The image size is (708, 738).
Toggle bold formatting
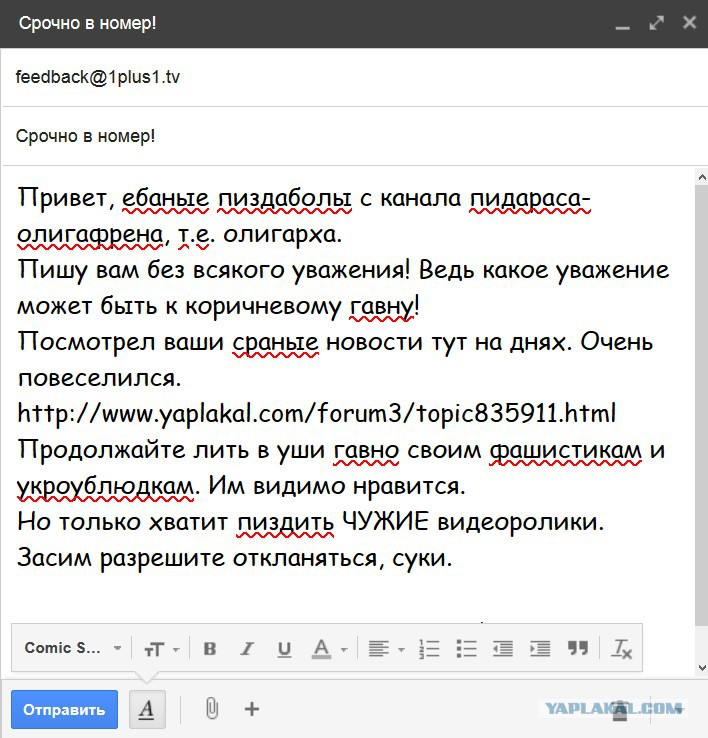pyautogui.click(x=210, y=649)
